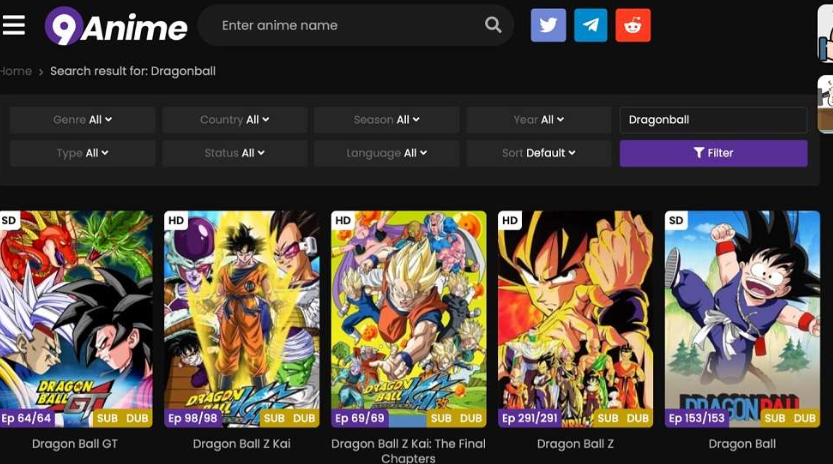Click the SD badge on Dragon Ball GT

pos(9,221)
